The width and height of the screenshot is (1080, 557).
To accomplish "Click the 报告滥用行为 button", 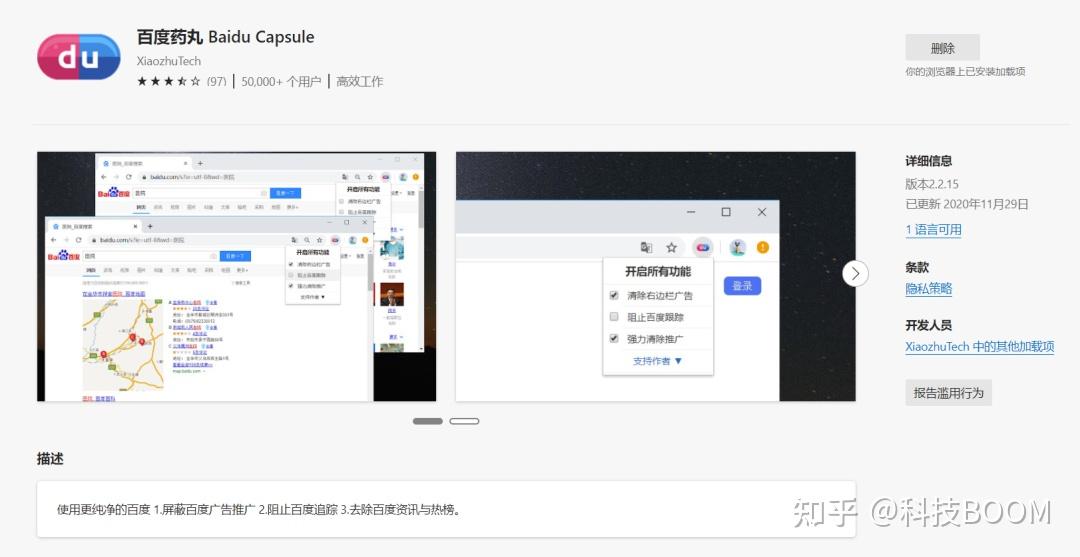I will pyautogui.click(x=948, y=392).
